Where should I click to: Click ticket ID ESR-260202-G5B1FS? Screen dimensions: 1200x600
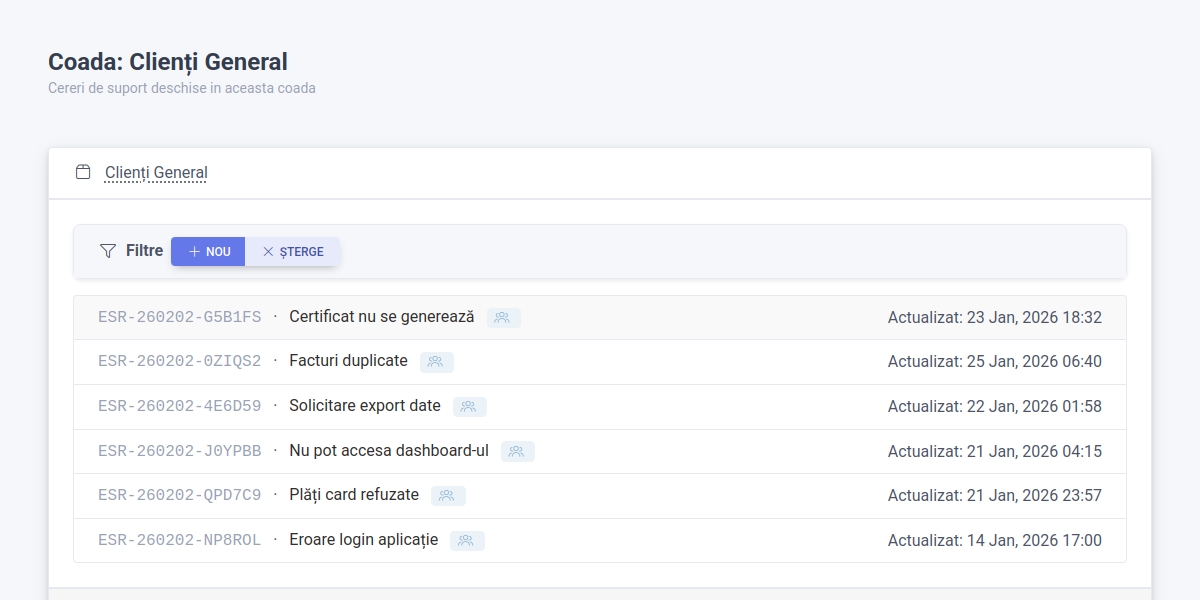(x=179, y=317)
